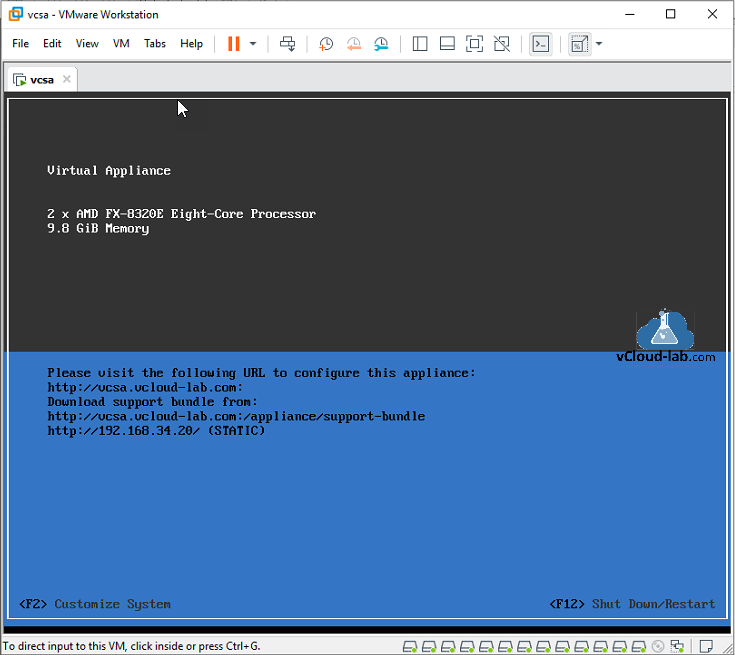
Task: Click the VMware Workstation title bar icon
Action: click(15, 14)
